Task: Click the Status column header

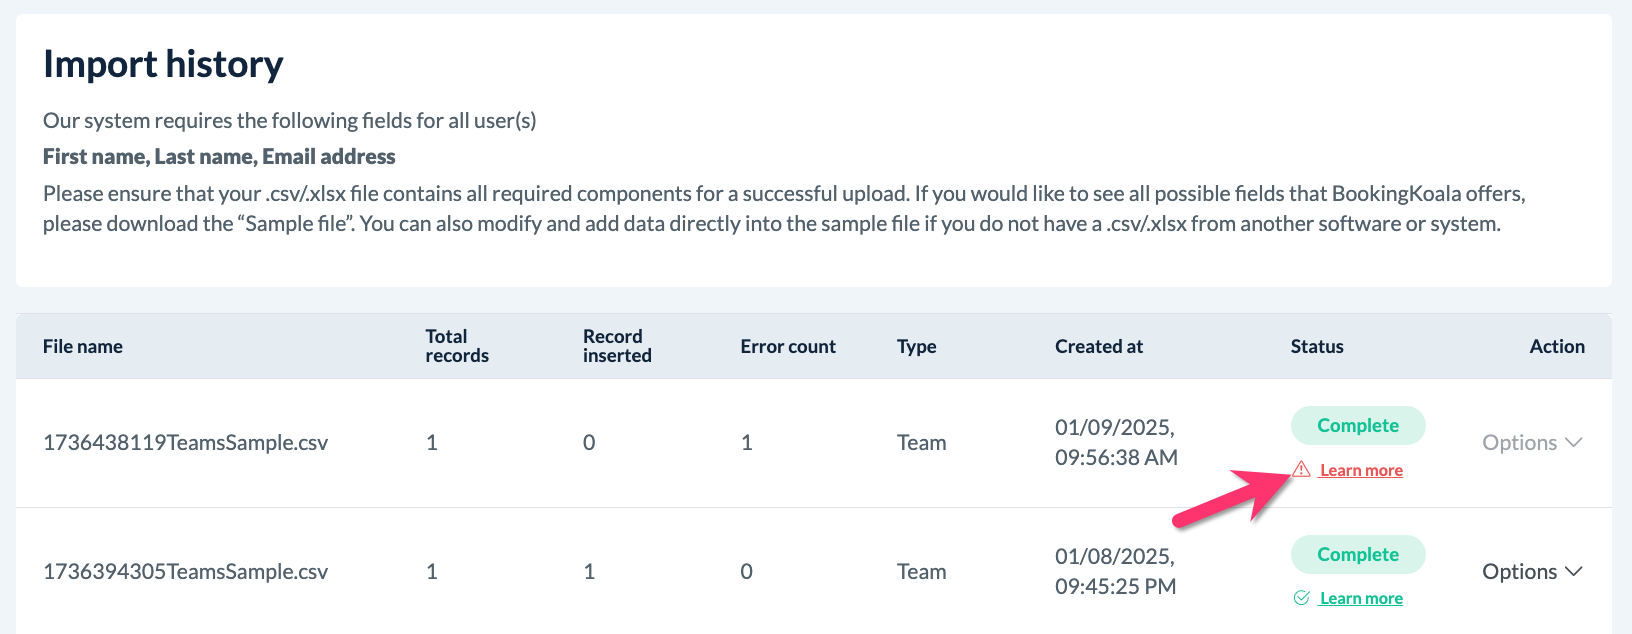Action: pos(1316,346)
